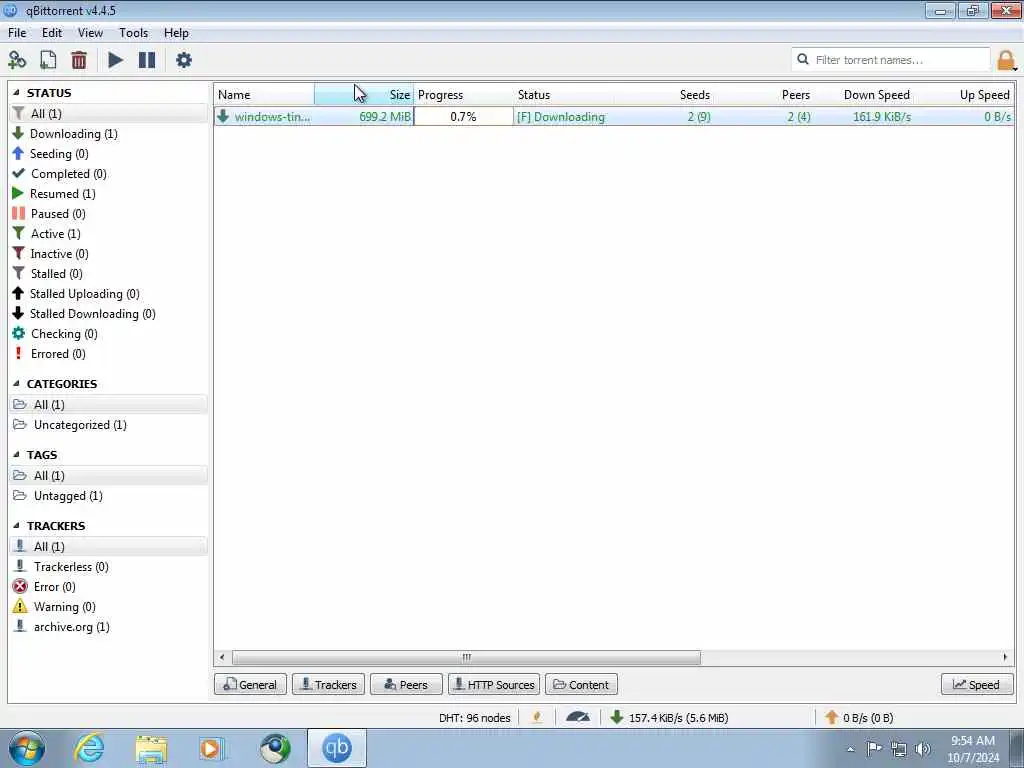
Task: Open the File menu
Action: pyautogui.click(x=17, y=33)
